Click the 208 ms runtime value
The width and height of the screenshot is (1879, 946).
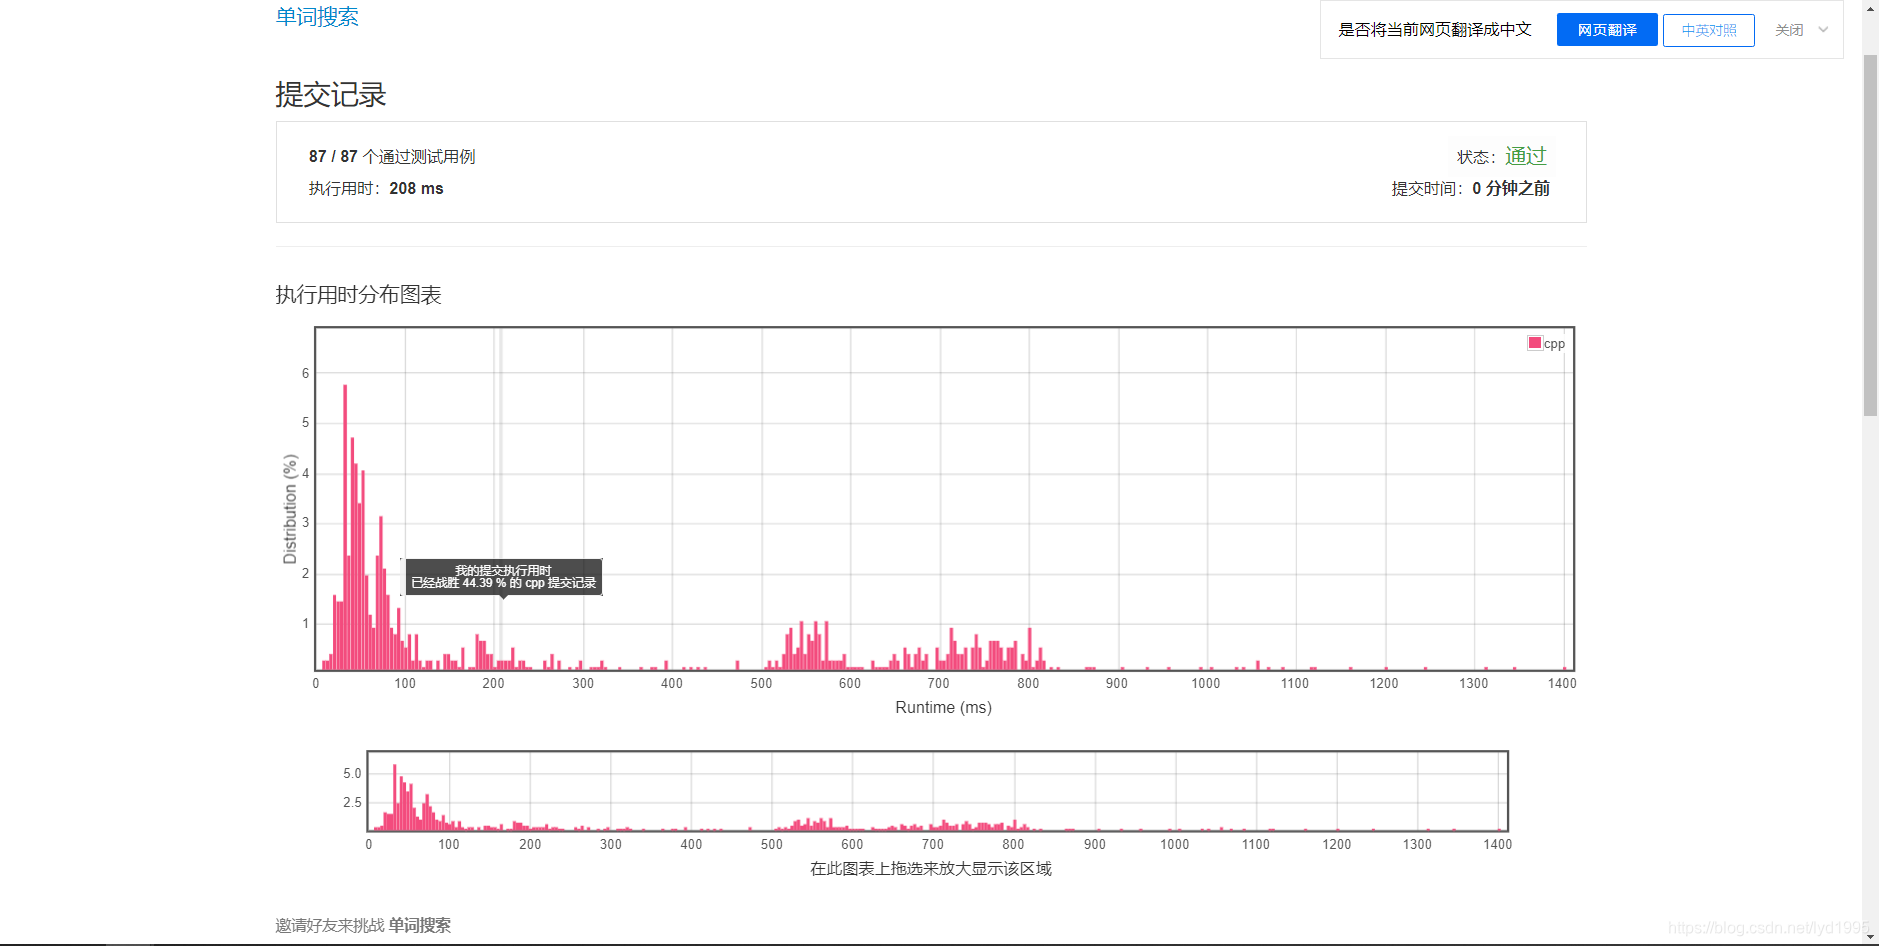coord(416,188)
